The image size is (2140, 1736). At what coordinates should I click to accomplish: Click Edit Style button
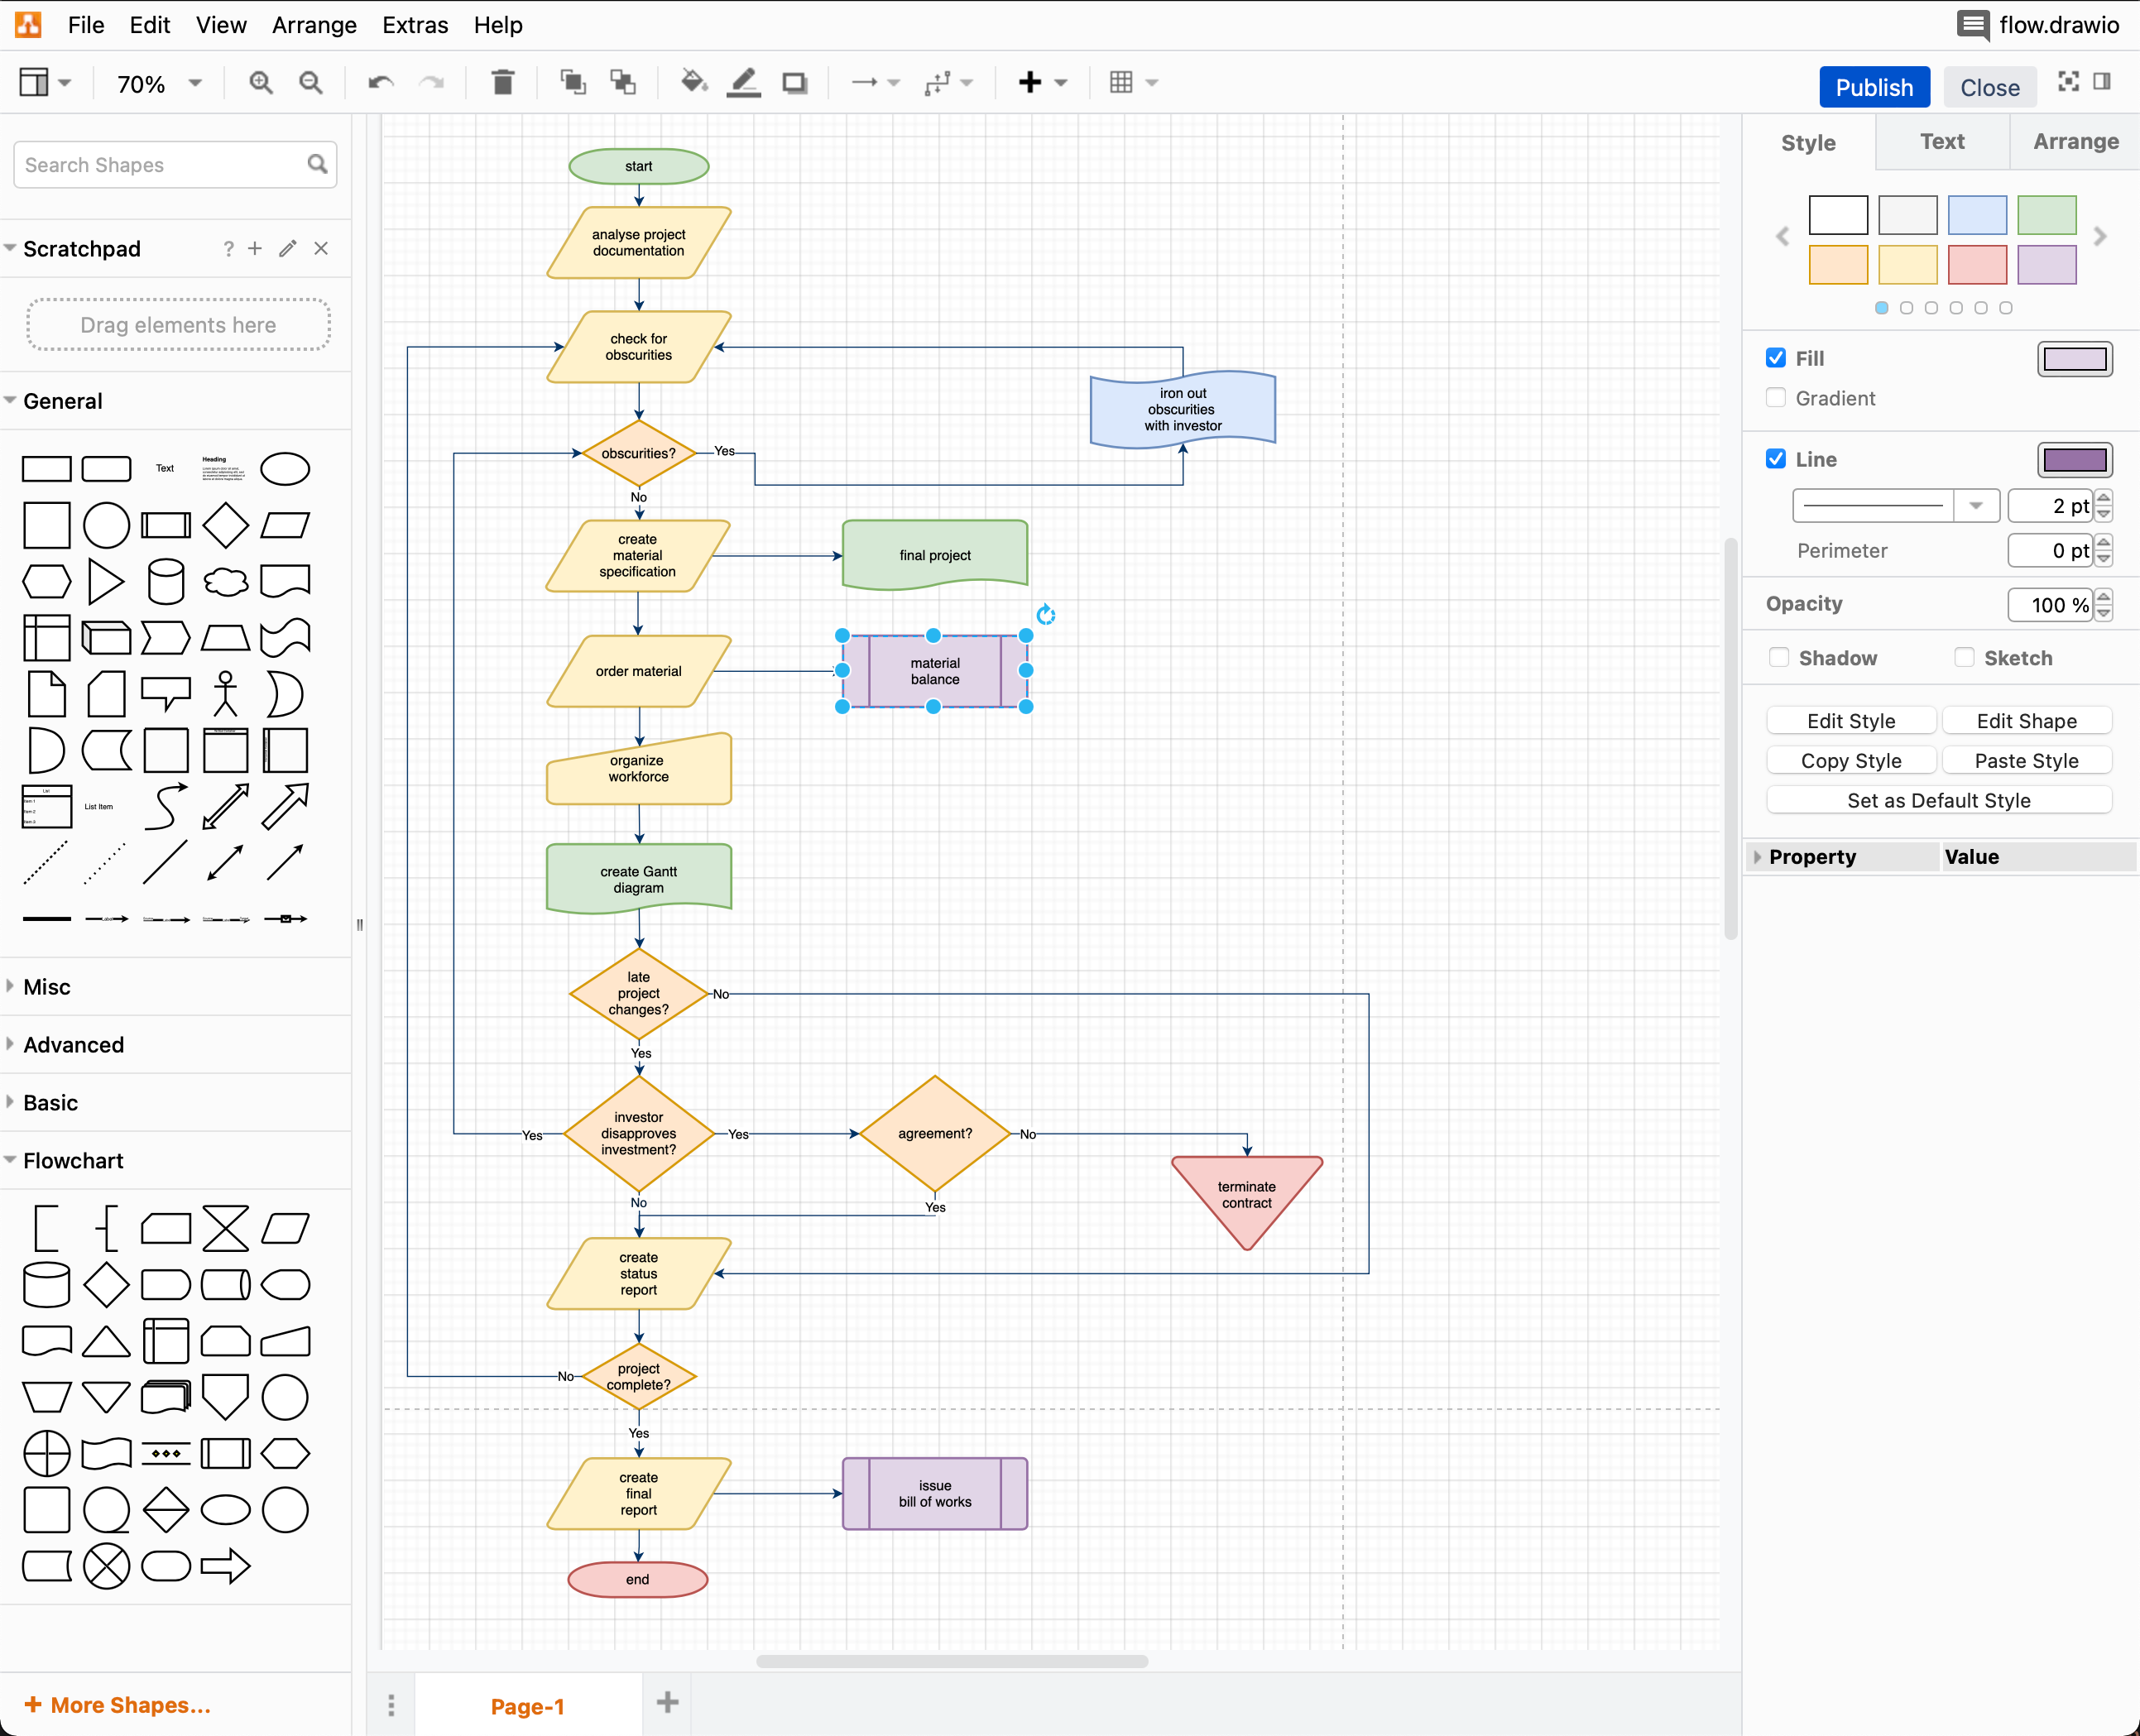1850,721
